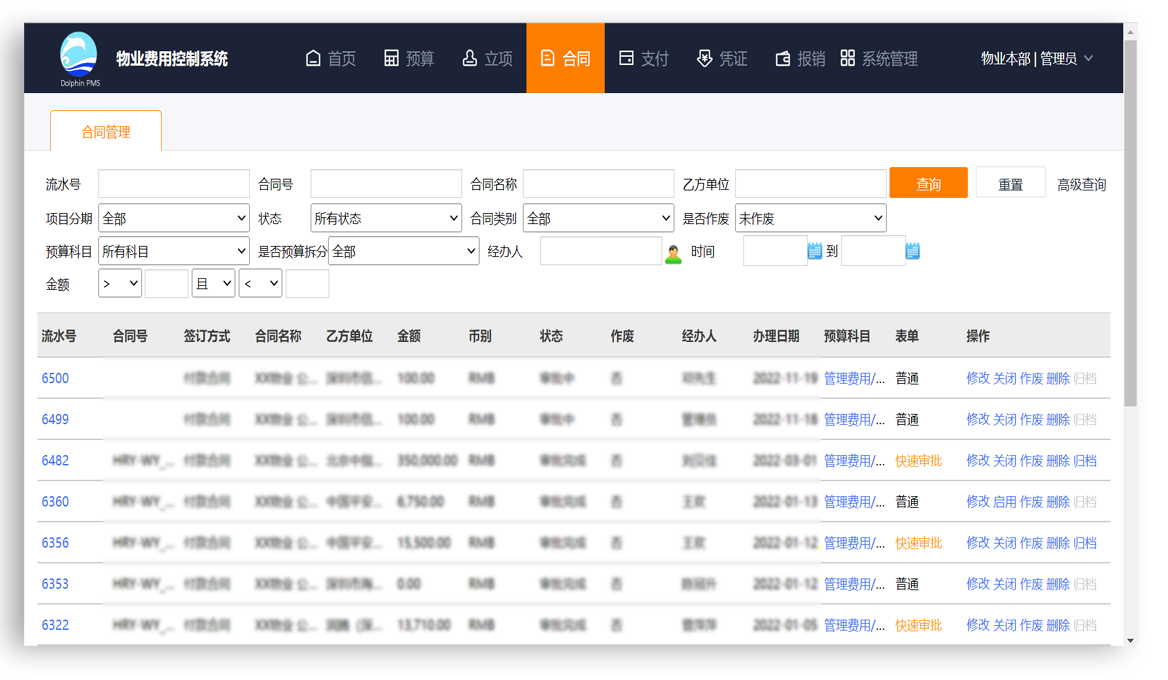The height and width of the screenshot is (680, 1168).
Task: Open contract 6356 link
Action: pyautogui.click(x=55, y=543)
